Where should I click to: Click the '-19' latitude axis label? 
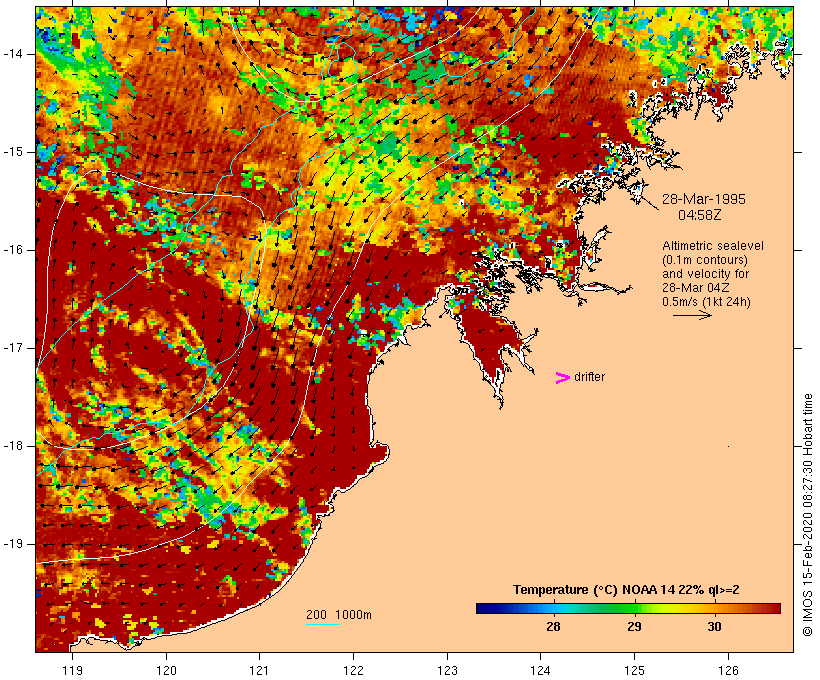point(13,544)
